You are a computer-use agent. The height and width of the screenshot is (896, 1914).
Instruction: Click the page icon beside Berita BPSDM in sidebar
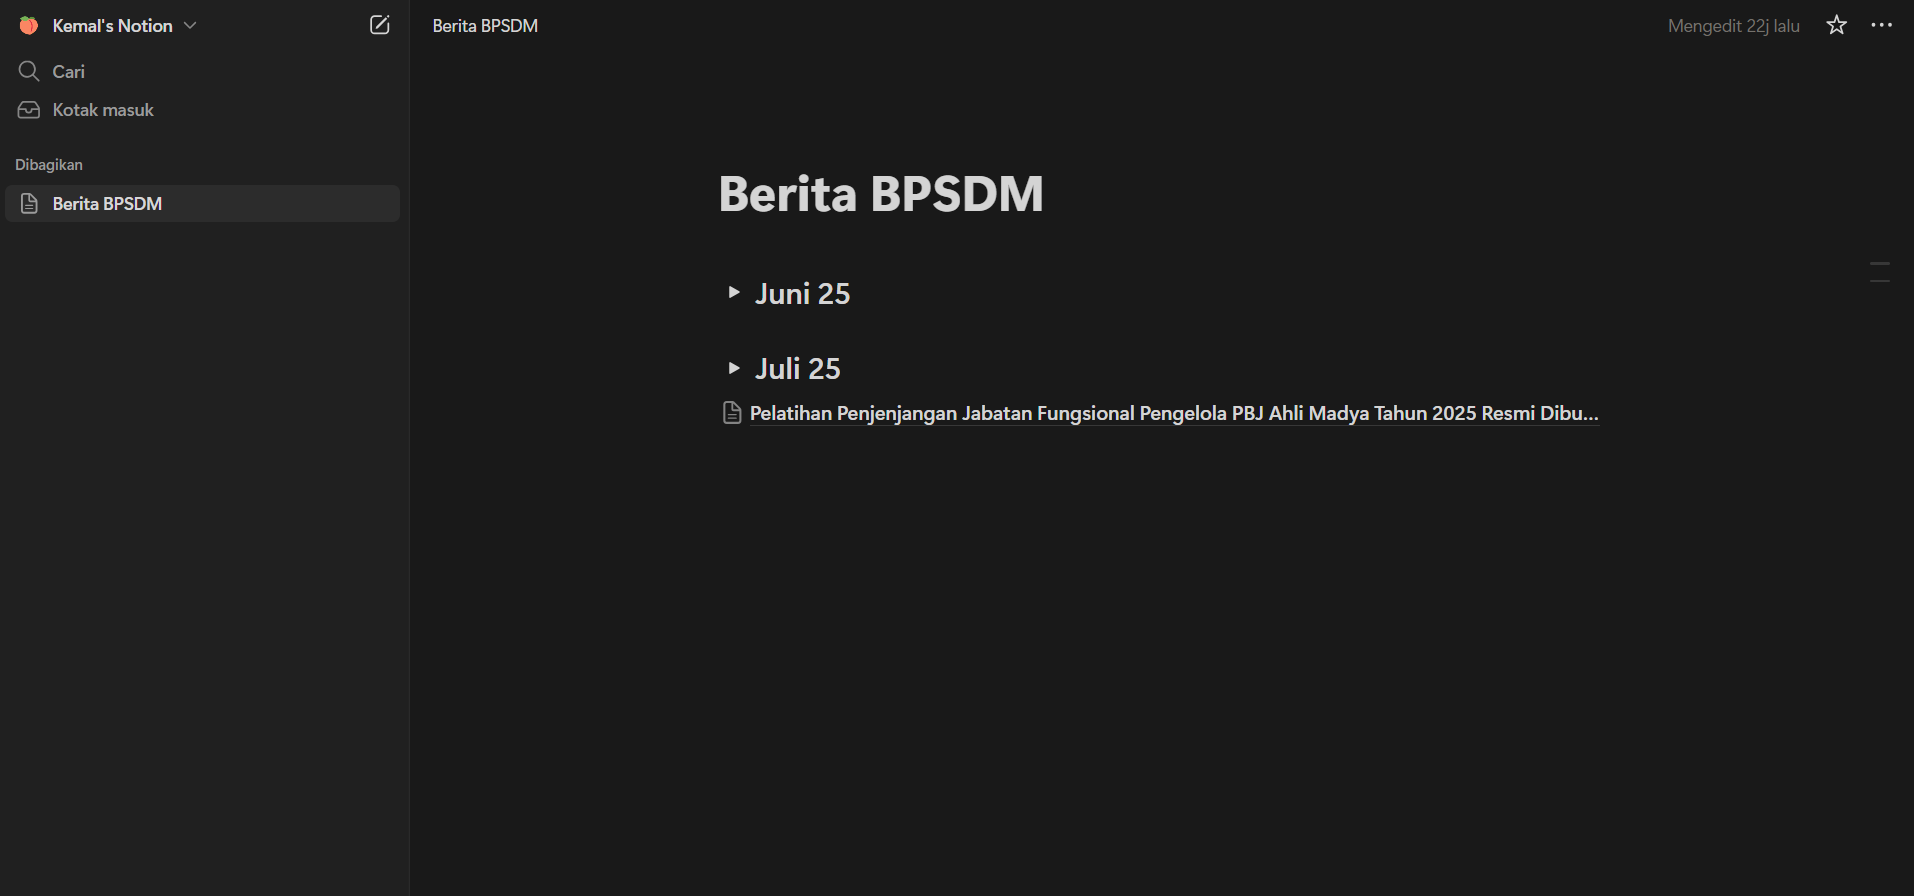pyautogui.click(x=30, y=204)
